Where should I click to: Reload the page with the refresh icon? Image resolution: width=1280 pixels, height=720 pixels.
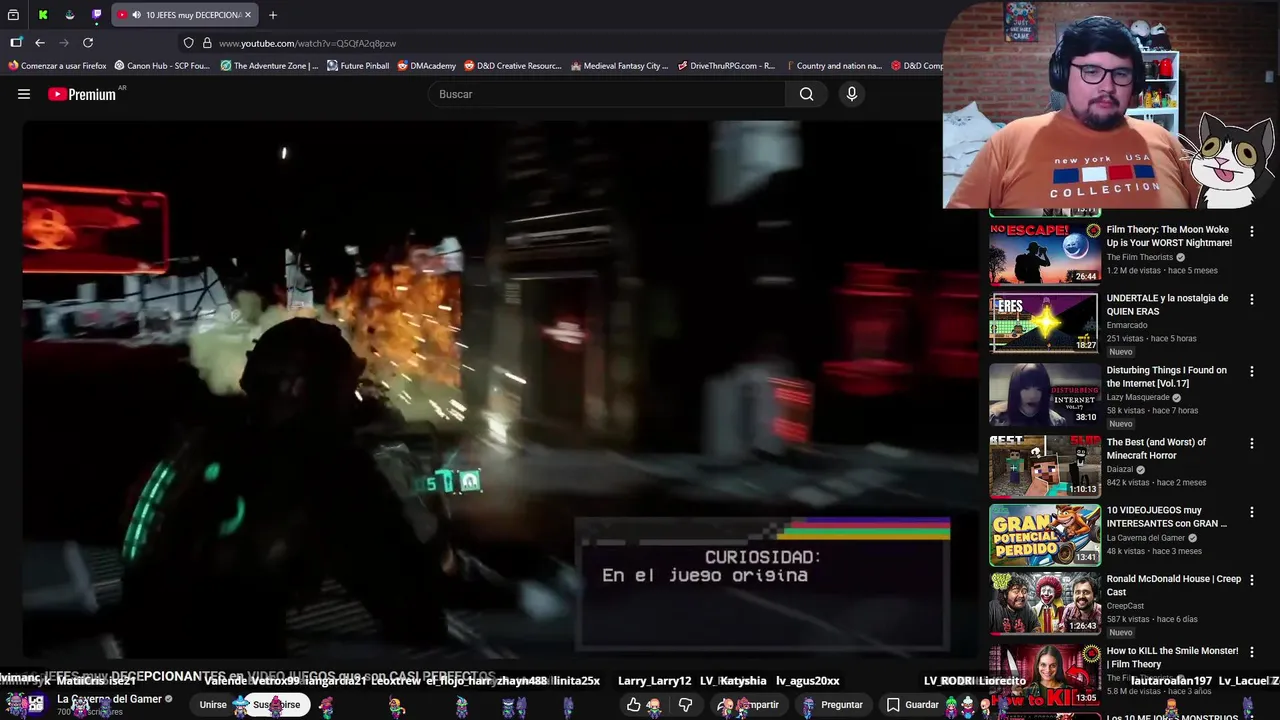[x=88, y=43]
